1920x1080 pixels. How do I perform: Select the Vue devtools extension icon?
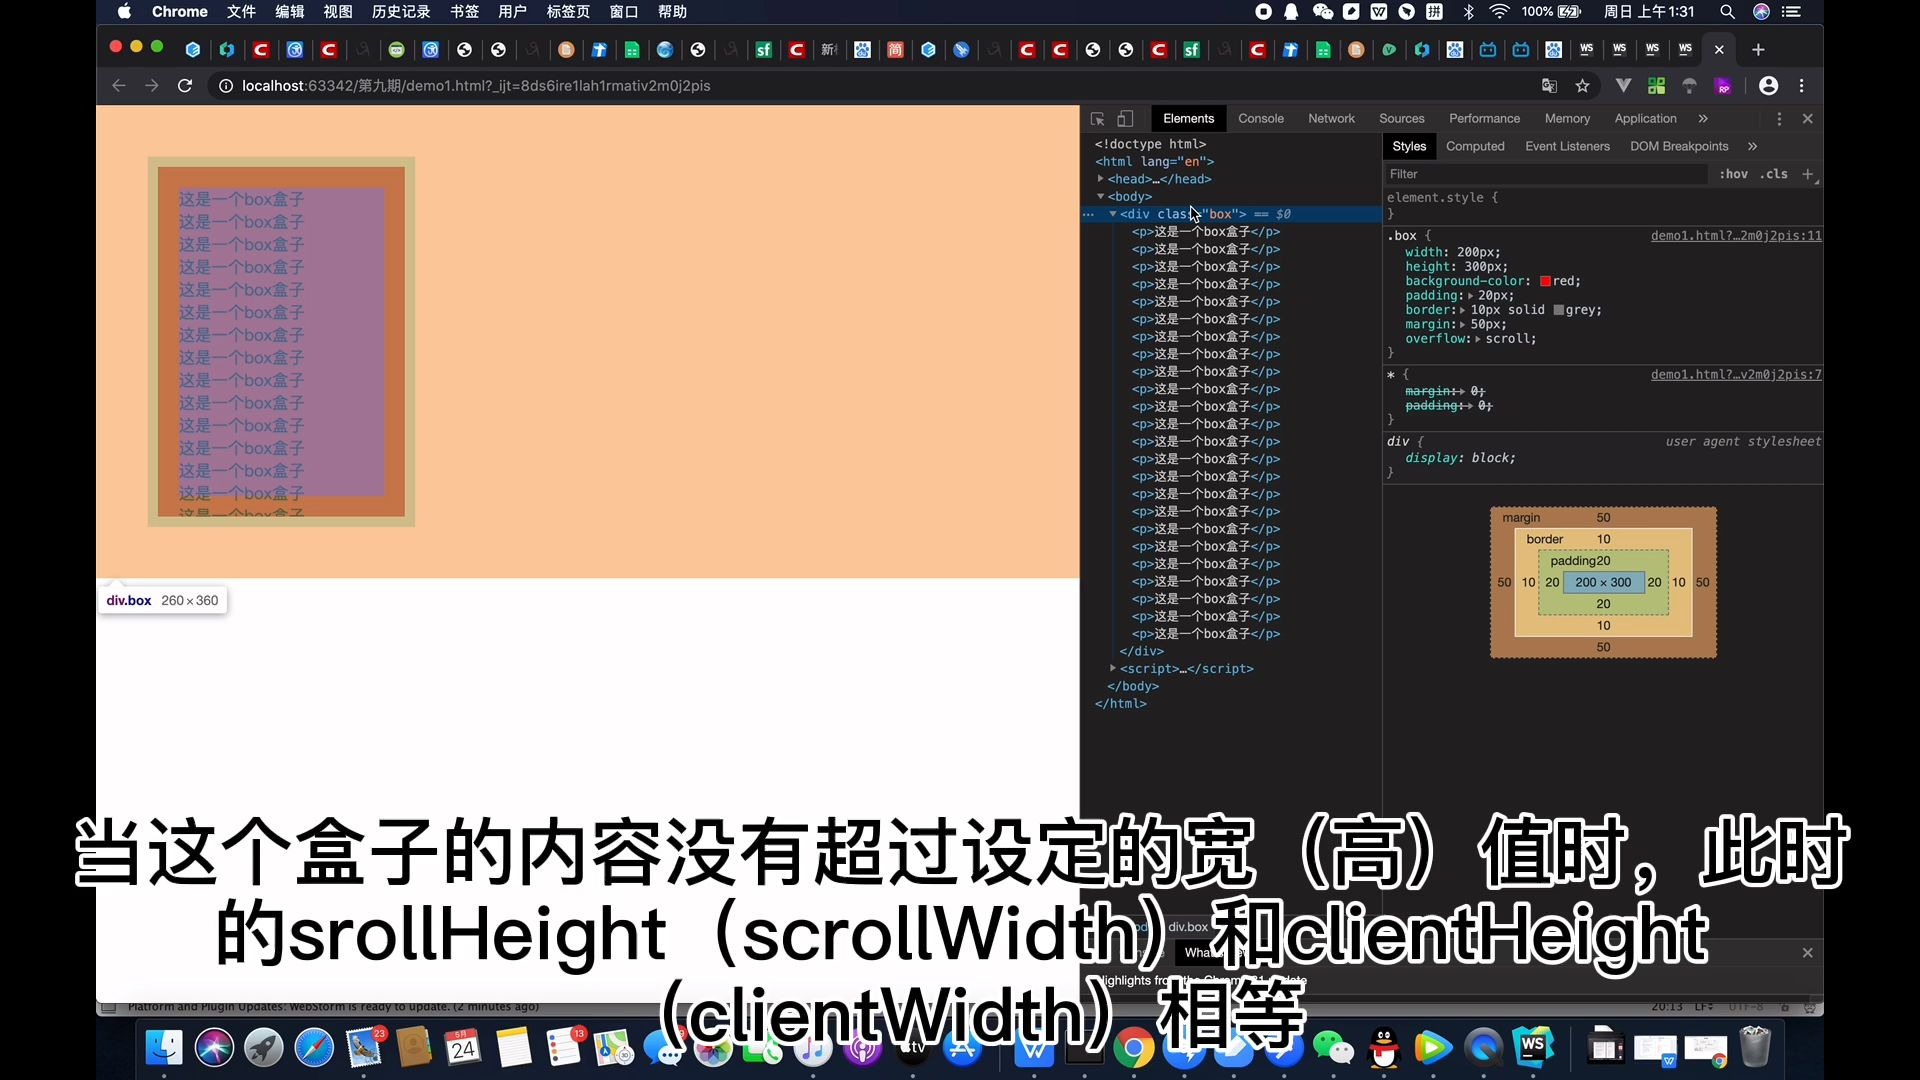point(1624,86)
